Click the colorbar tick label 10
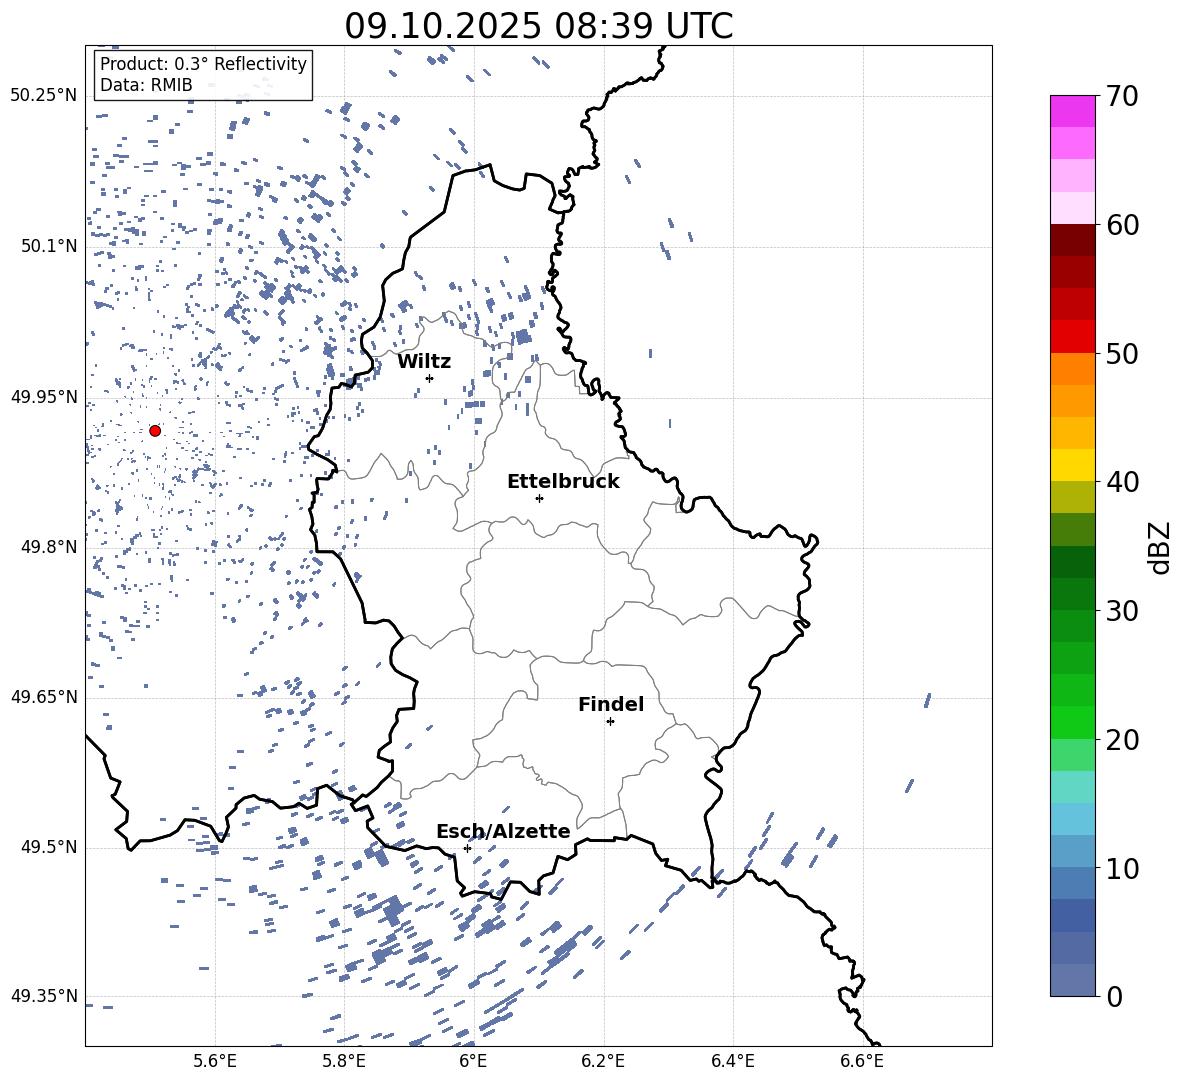Screen dimensions: 1184x1081 [x=1122, y=868]
